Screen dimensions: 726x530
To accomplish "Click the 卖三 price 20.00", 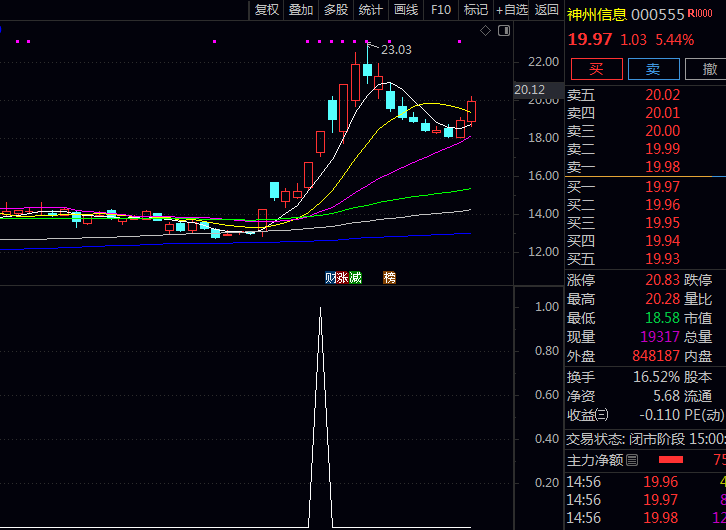I will [x=663, y=131].
